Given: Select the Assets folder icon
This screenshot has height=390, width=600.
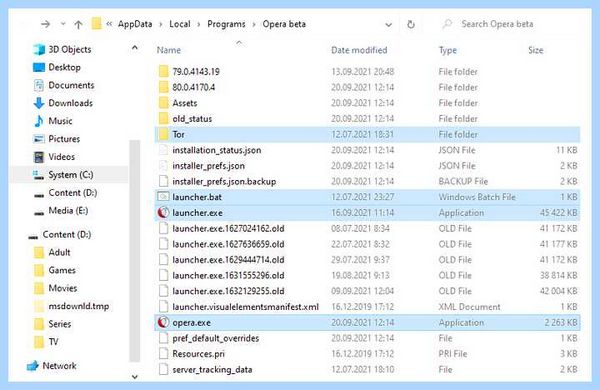Looking at the screenshot, I should pos(163,103).
